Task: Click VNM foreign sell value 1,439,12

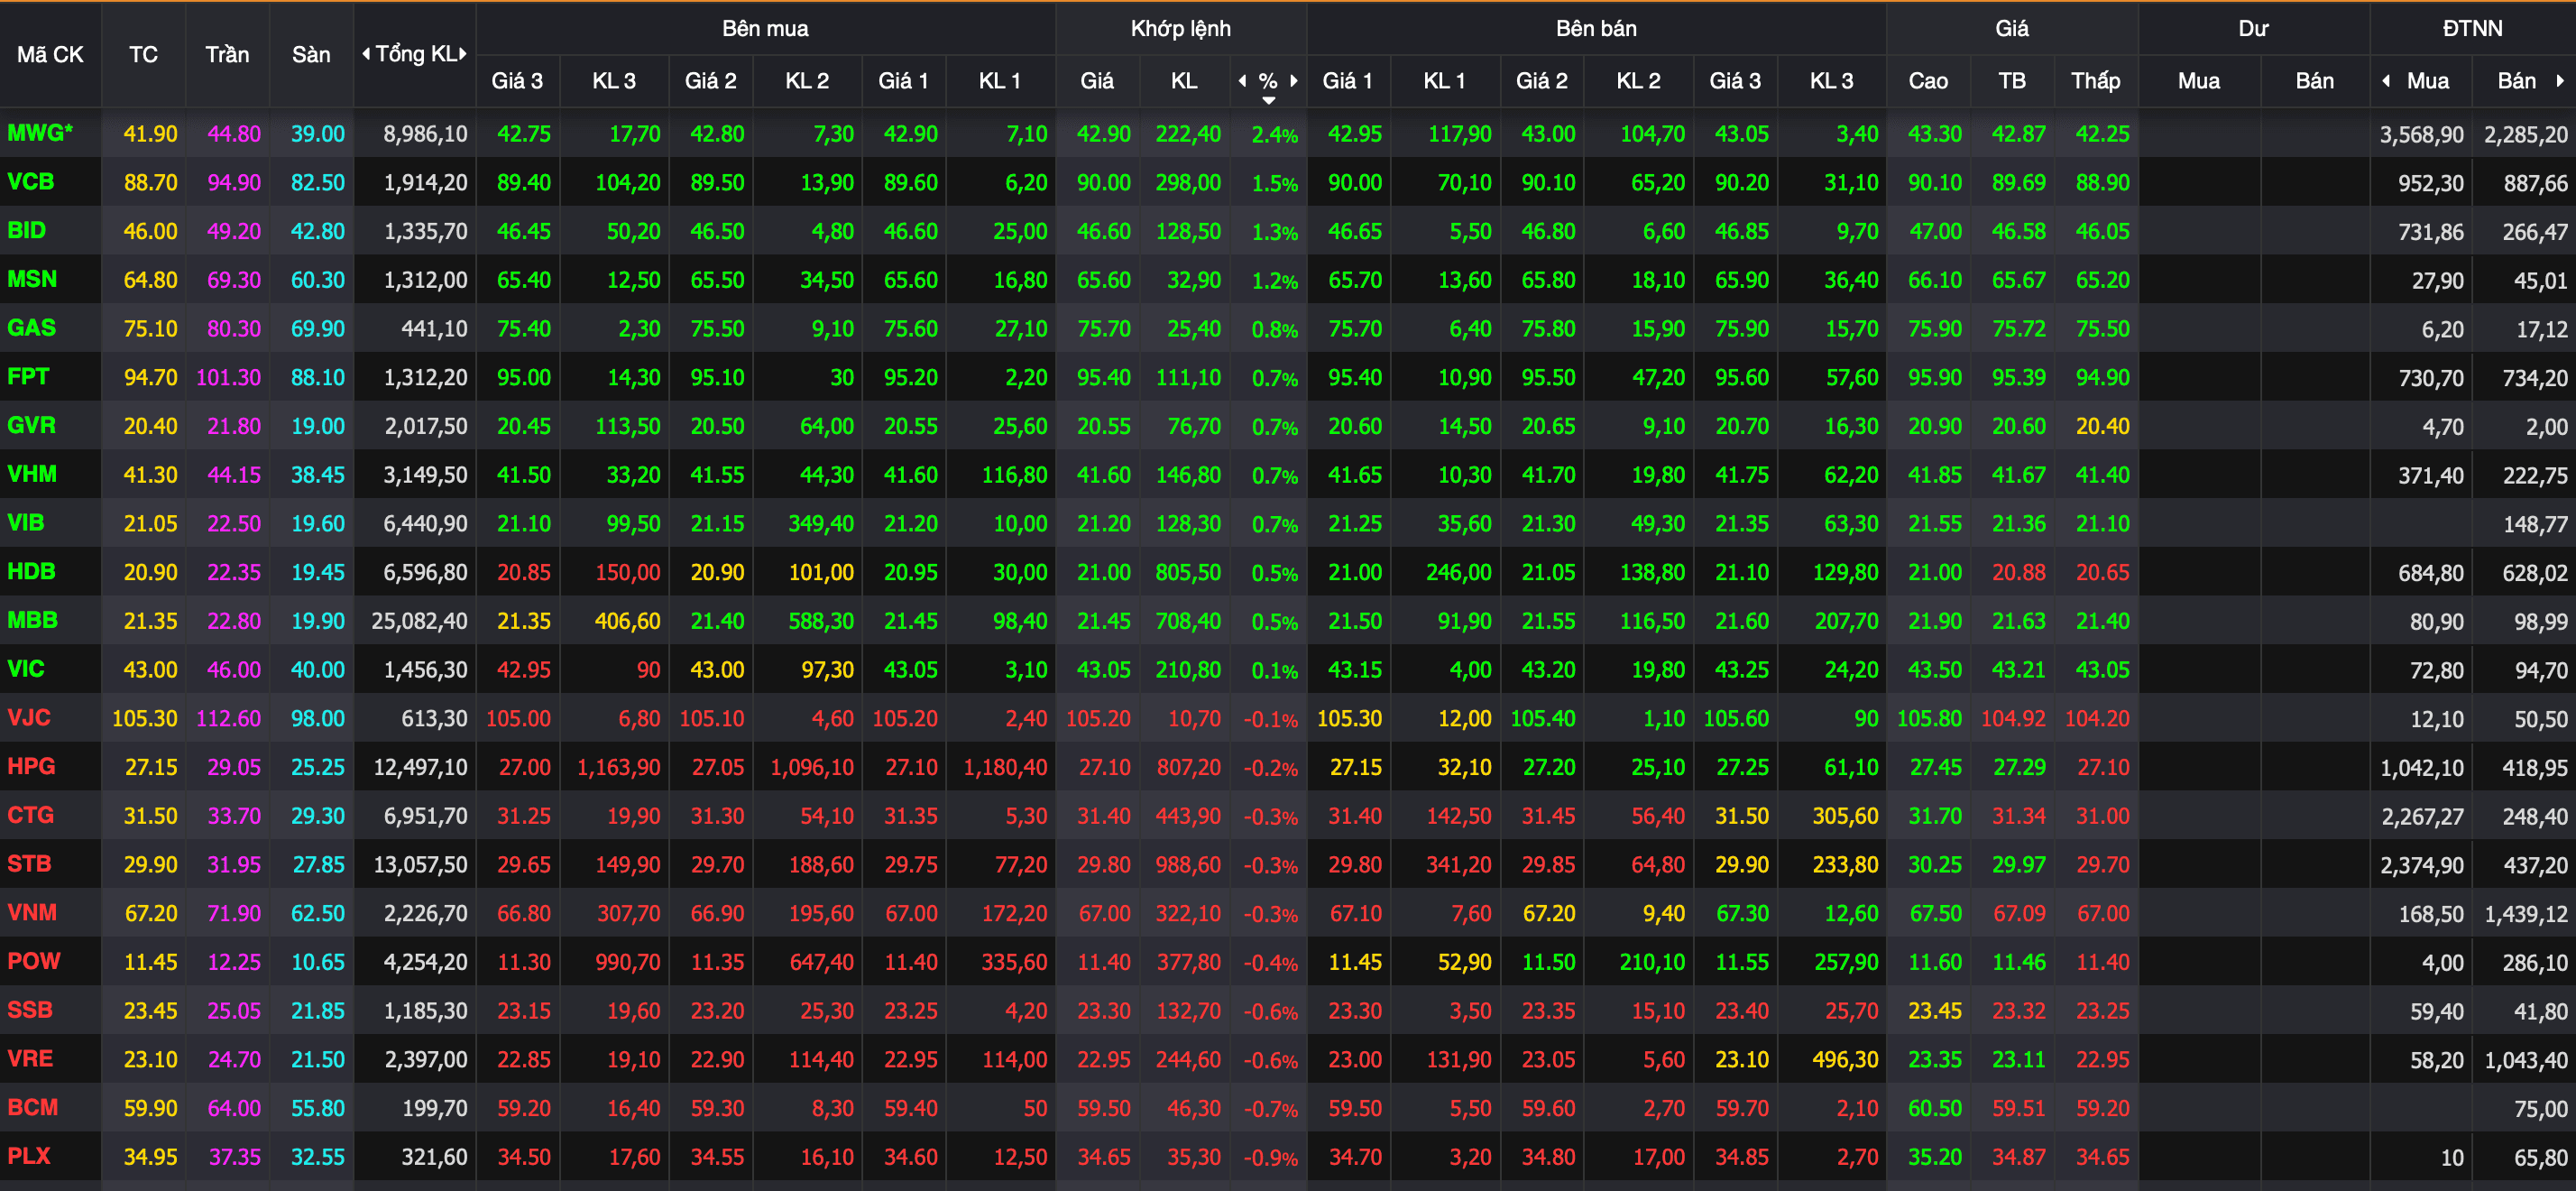Action: coord(2526,914)
